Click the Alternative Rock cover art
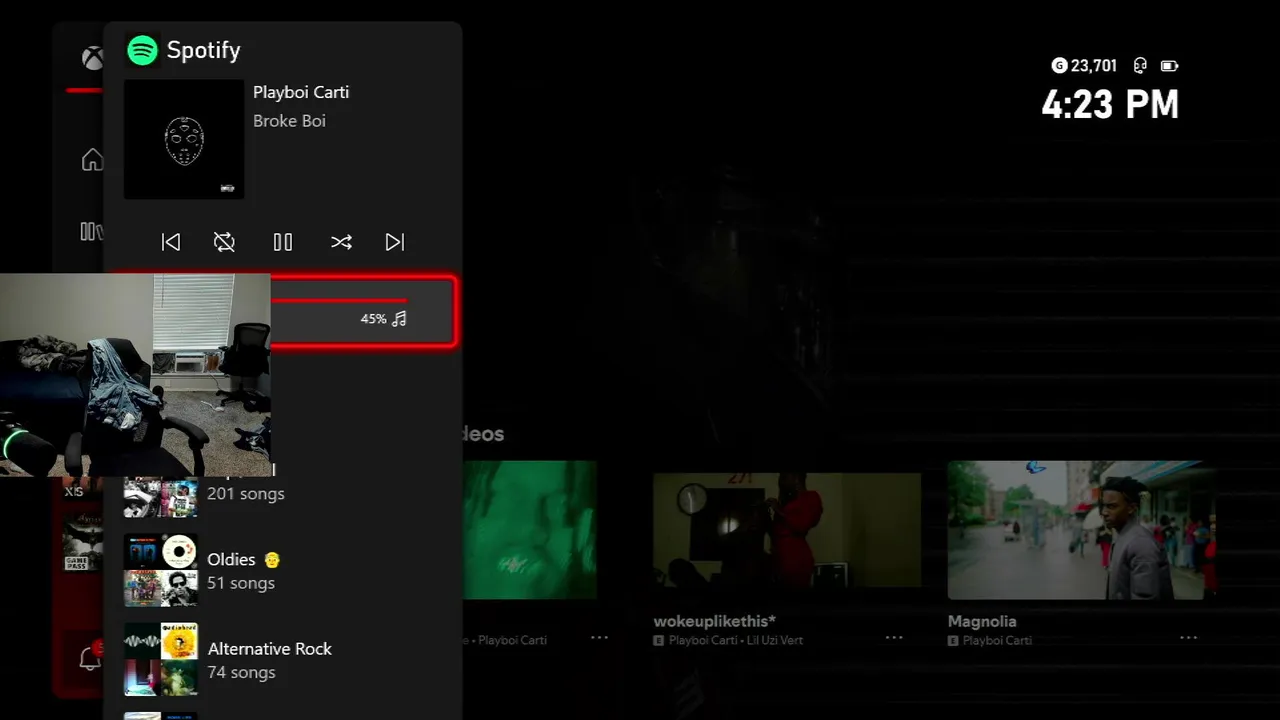Image resolution: width=1280 pixels, height=720 pixels. [x=160, y=659]
